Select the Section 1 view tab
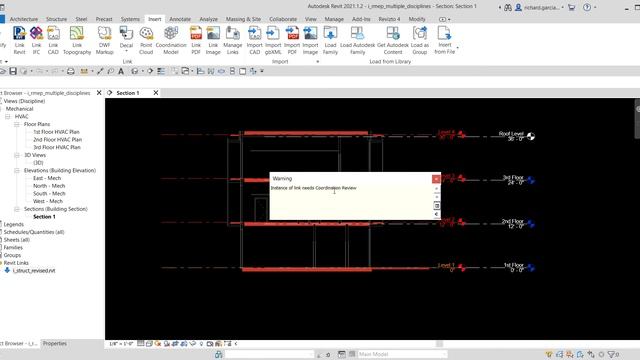 click(x=128, y=93)
